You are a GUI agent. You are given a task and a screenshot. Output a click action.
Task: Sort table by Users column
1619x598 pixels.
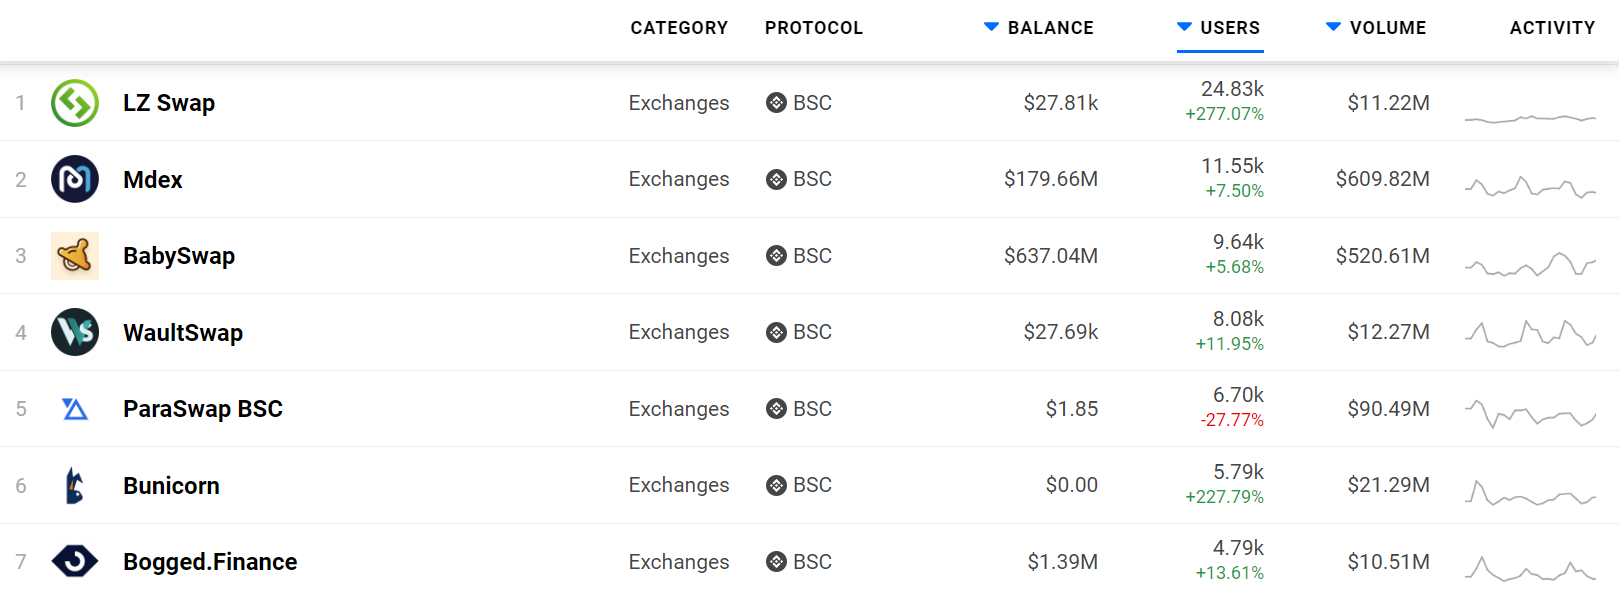click(x=1229, y=28)
